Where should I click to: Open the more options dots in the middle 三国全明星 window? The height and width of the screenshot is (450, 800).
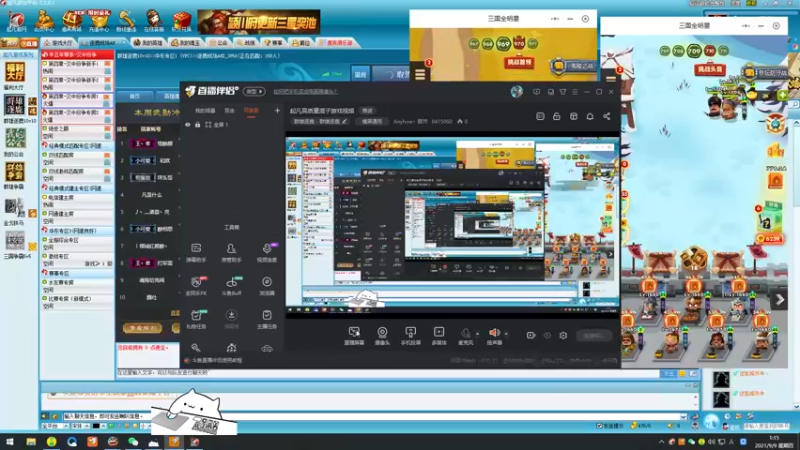555,19
